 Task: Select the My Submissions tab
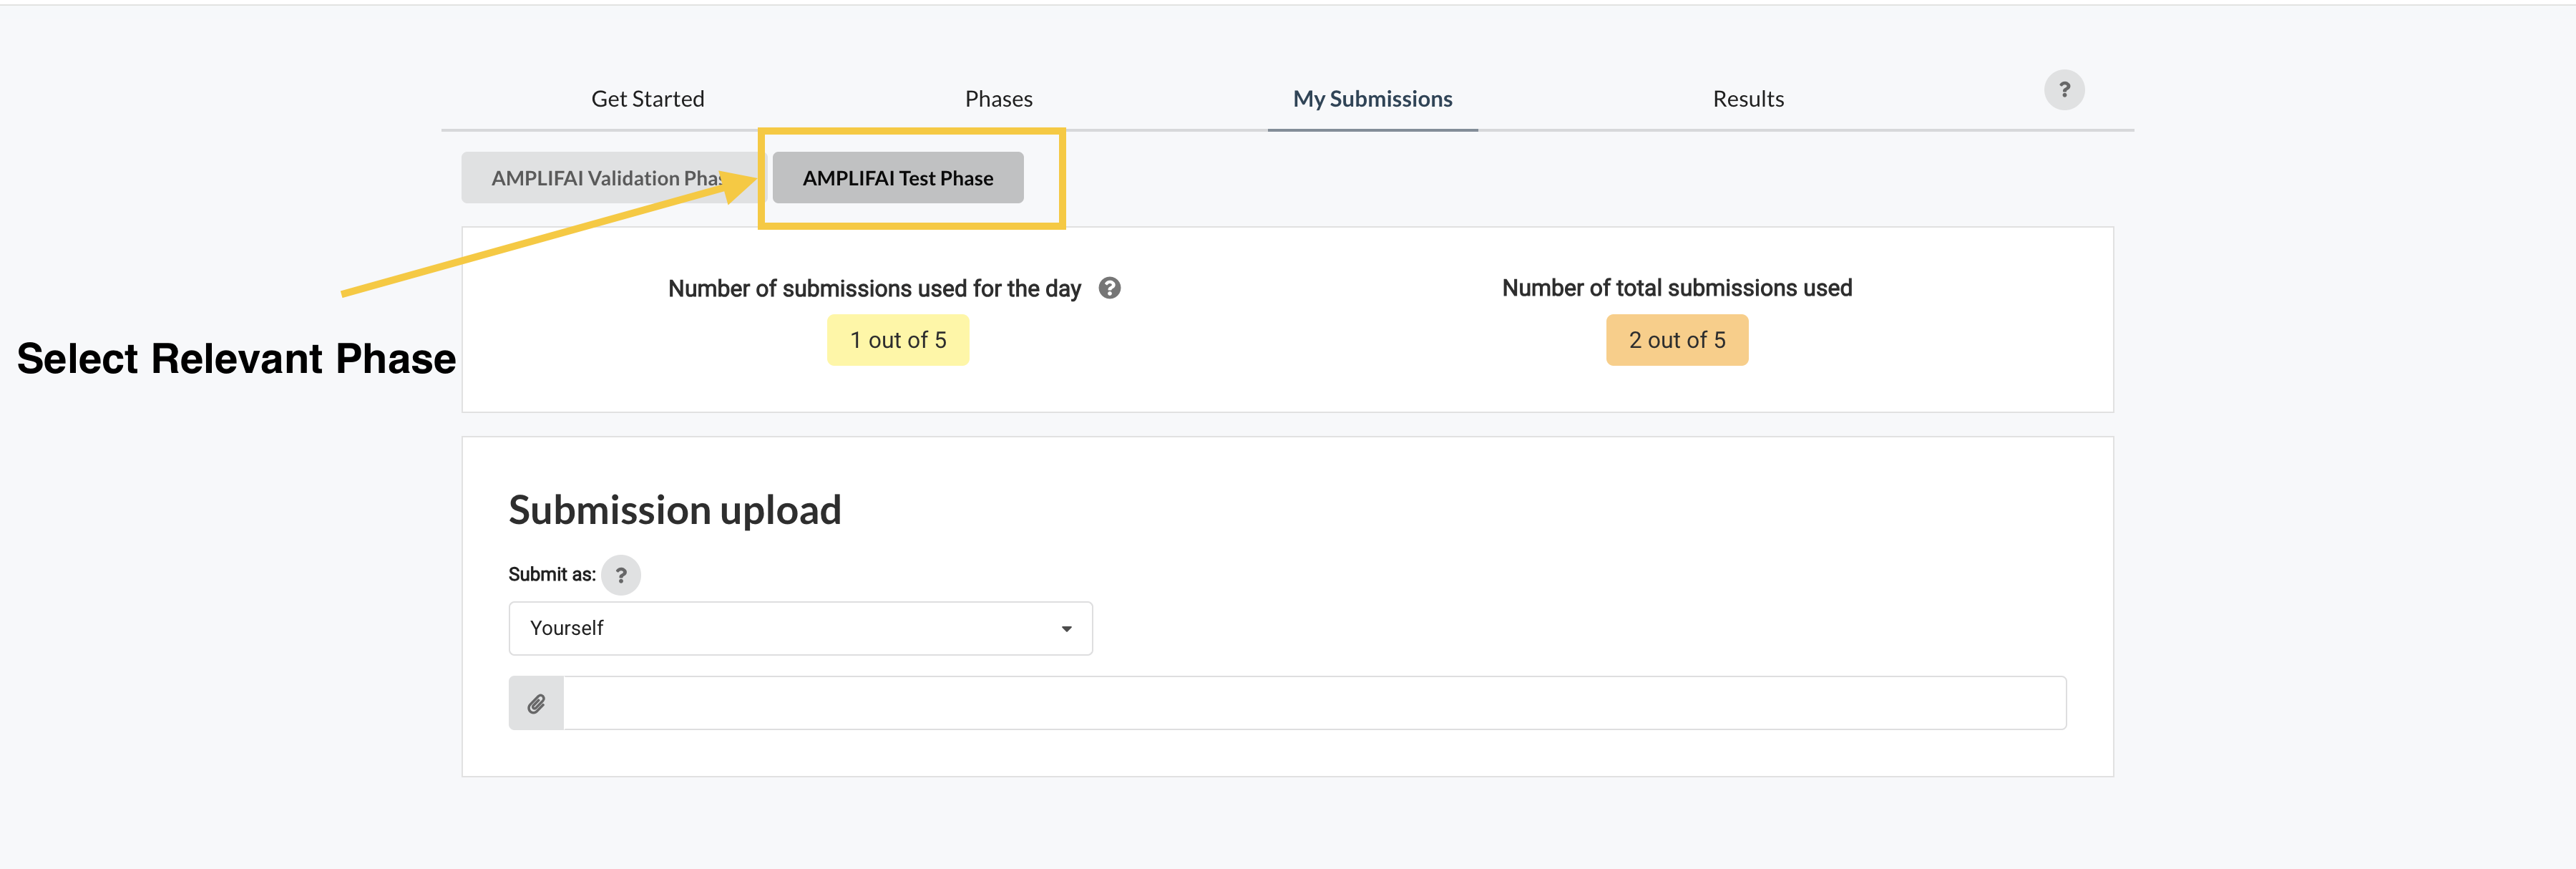(x=1372, y=99)
